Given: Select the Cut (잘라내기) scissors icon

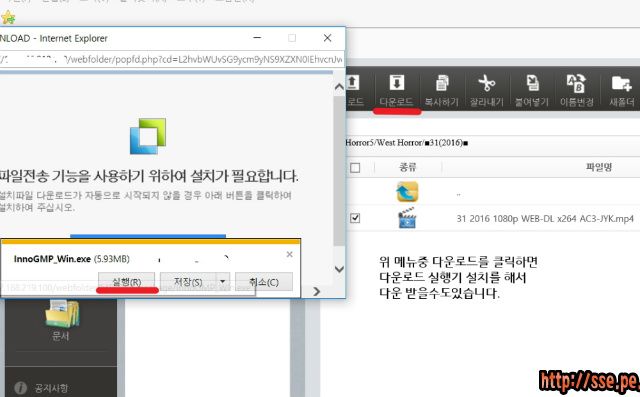Looking at the screenshot, I should (x=487, y=83).
